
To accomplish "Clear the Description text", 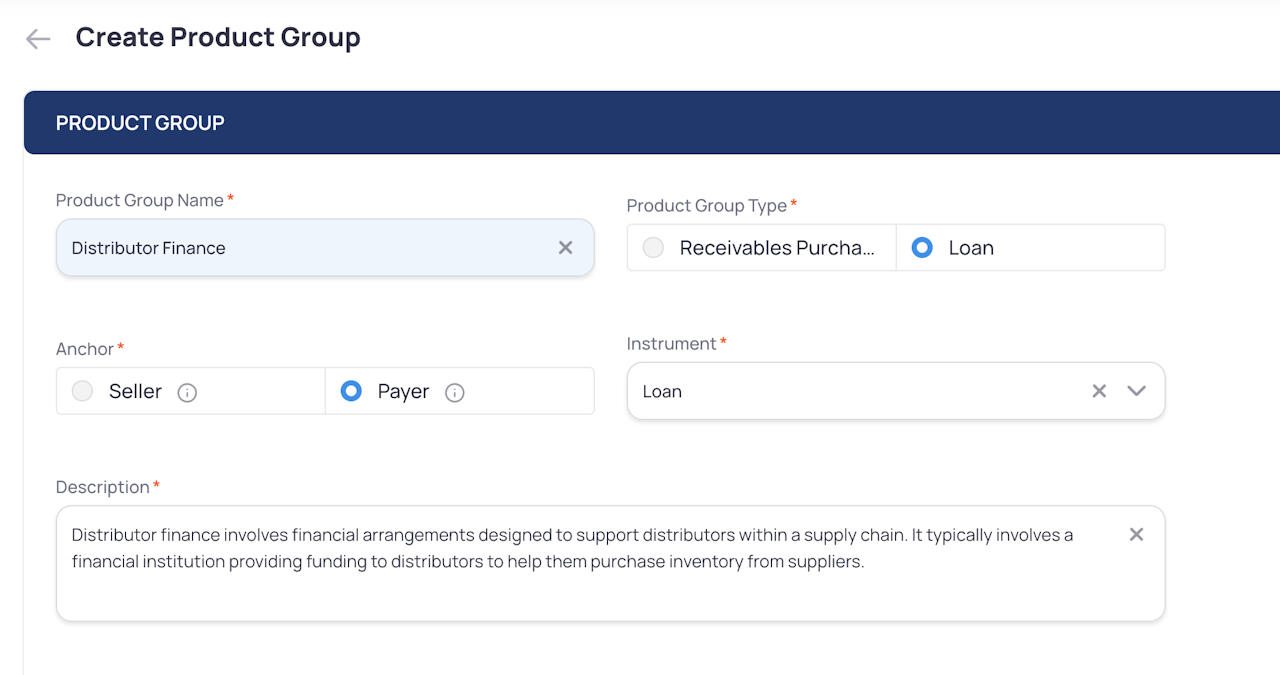I will pos(1136,535).
